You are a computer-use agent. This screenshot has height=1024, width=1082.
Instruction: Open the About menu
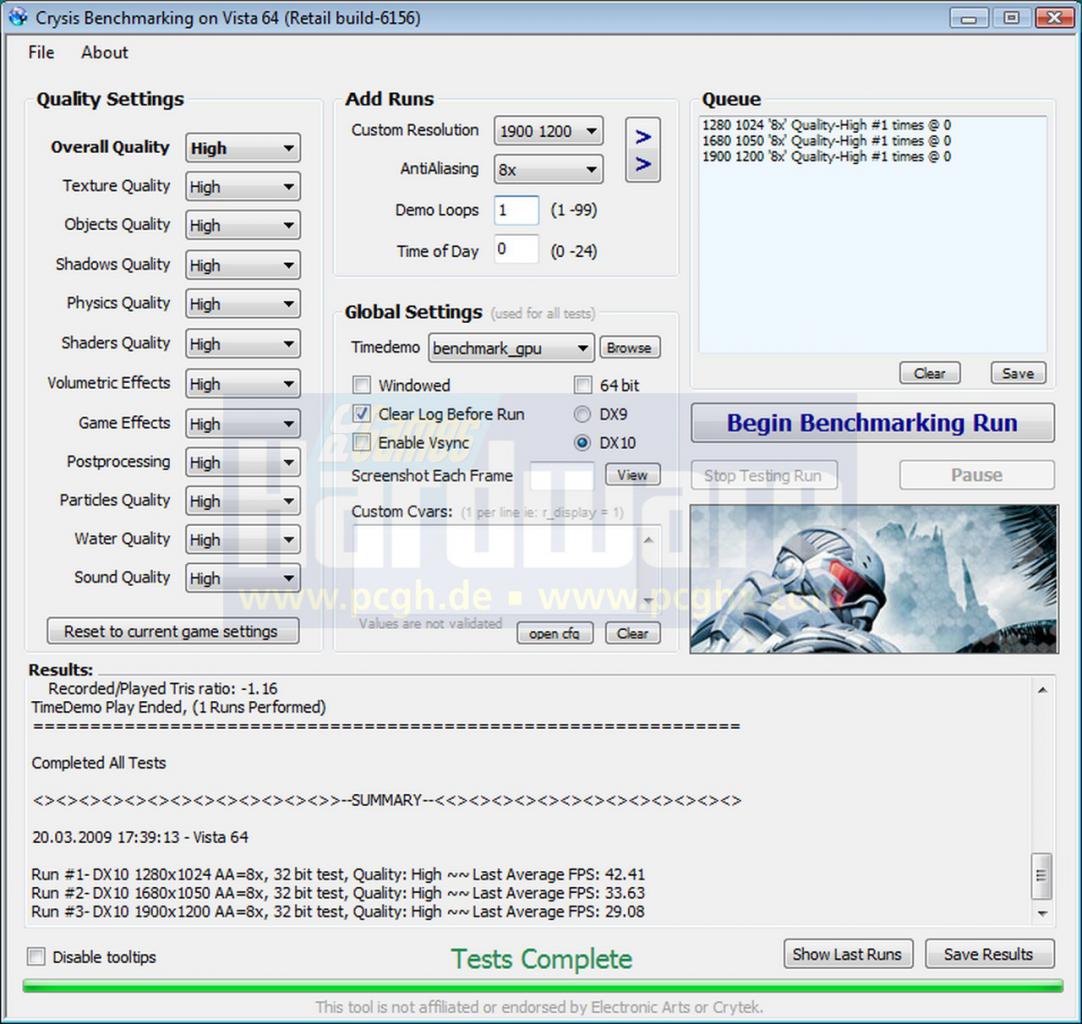(x=104, y=52)
